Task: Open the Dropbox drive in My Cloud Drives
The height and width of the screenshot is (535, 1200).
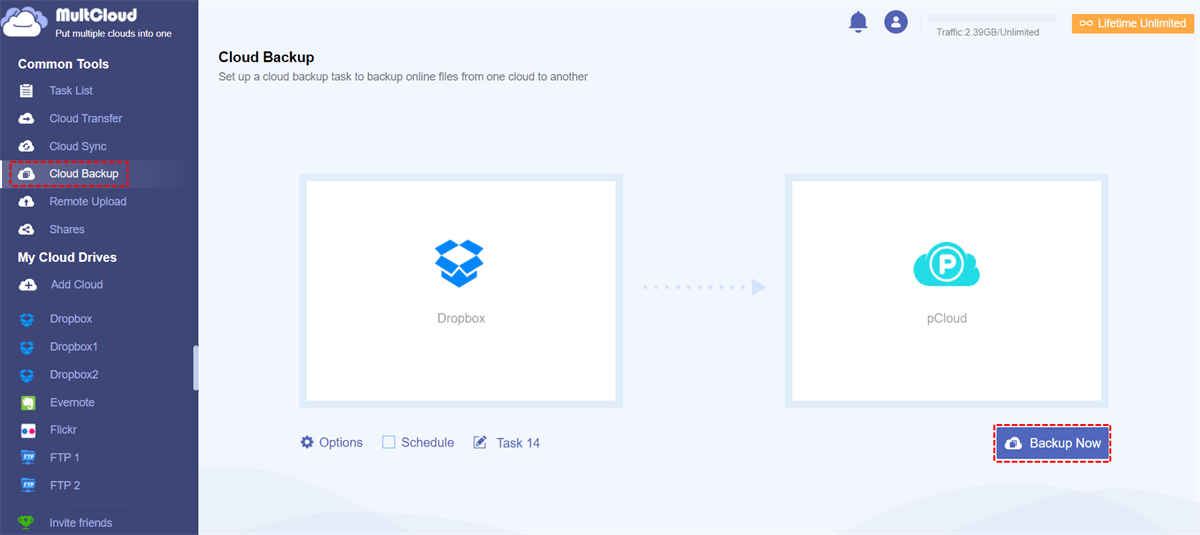Action: tap(71, 319)
